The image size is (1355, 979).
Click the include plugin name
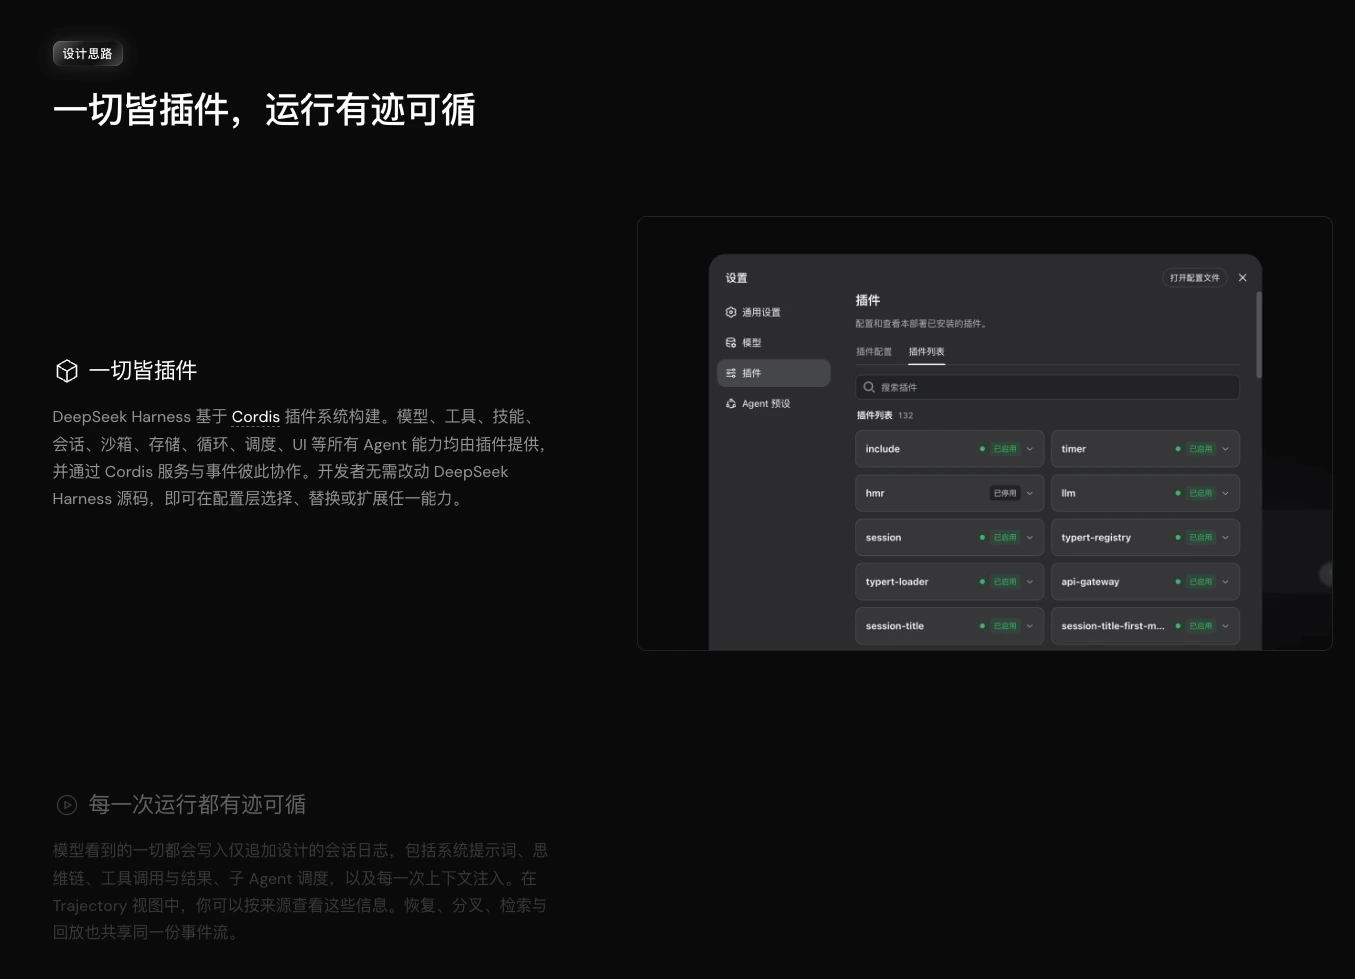coord(883,449)
